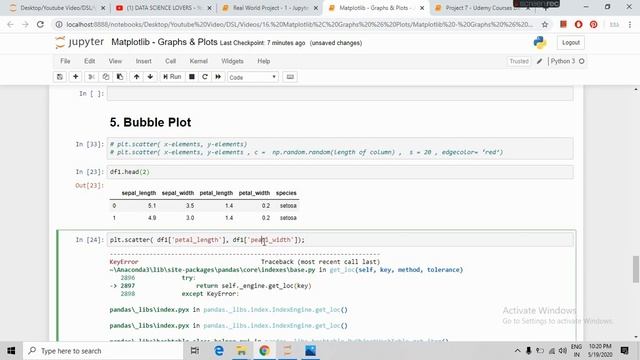
Task: Run the selected cell
Action: (172, 77)
